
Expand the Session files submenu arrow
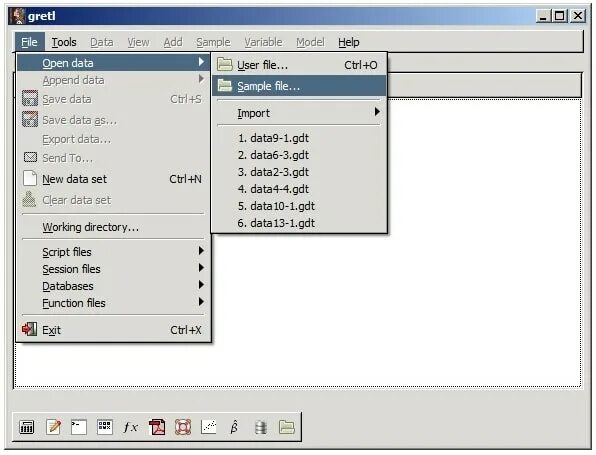(x=201, y=268)
